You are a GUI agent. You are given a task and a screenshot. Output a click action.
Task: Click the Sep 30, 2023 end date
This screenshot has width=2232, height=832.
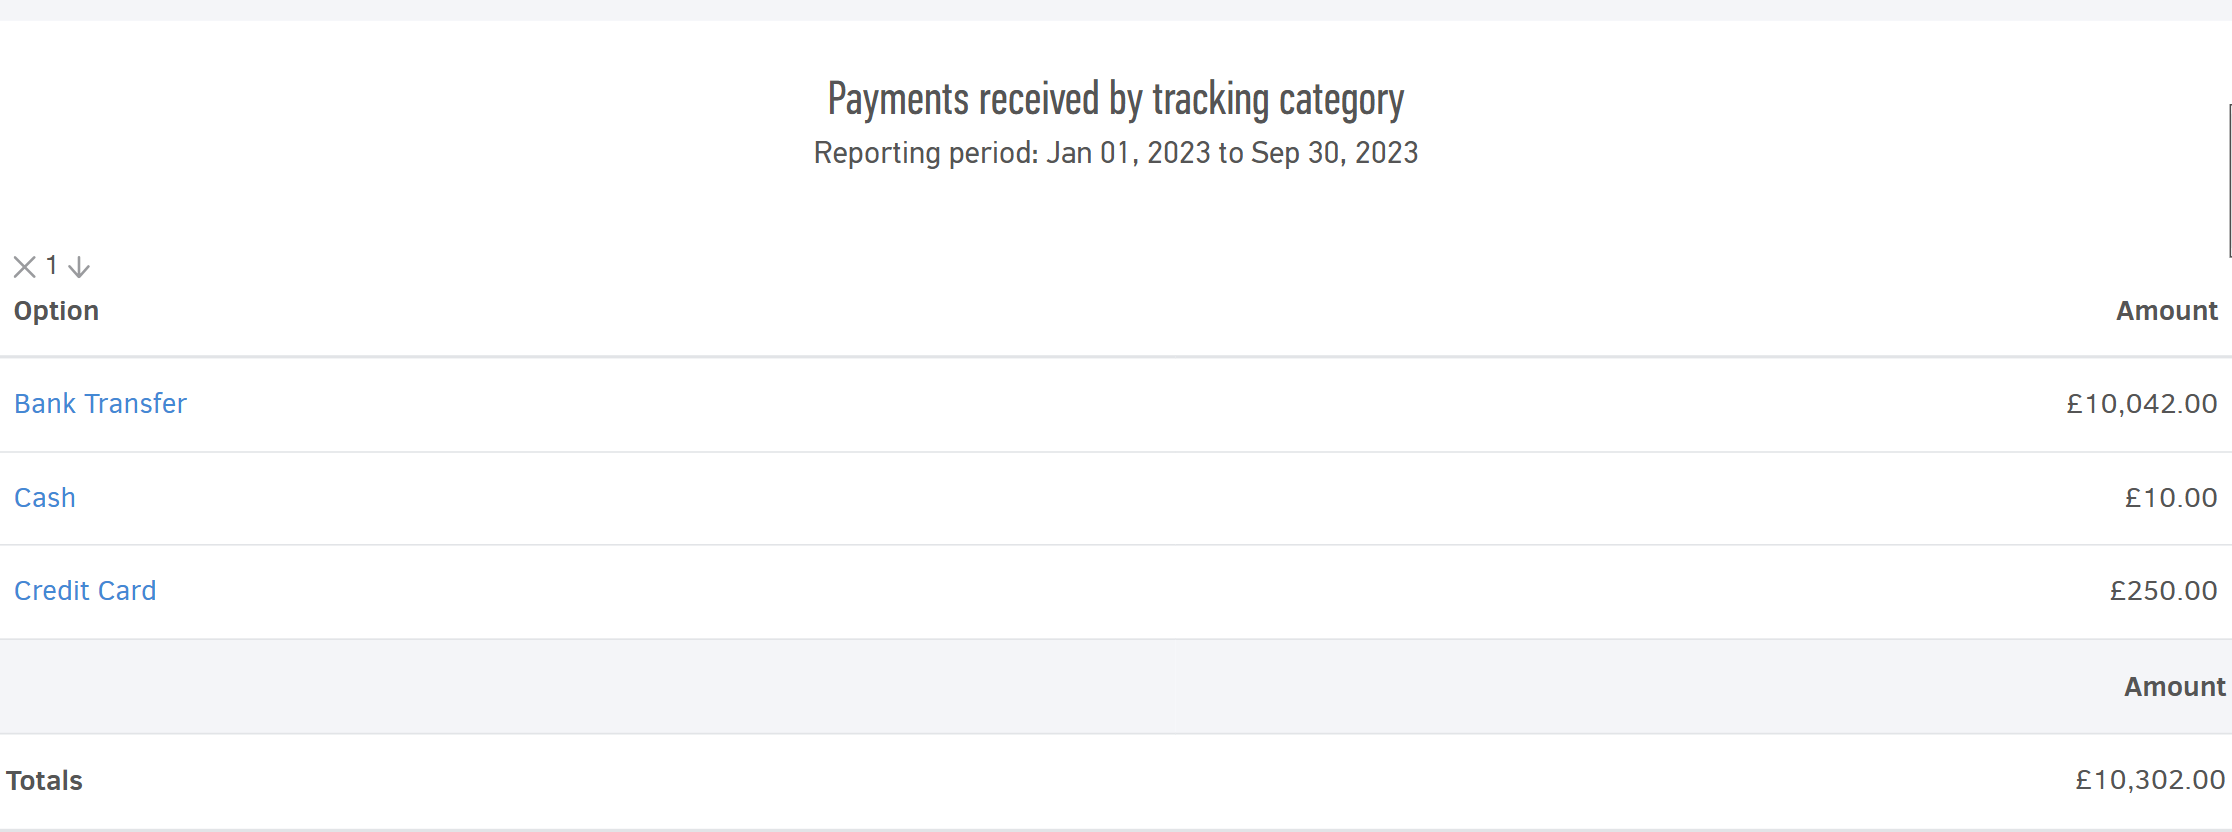coord(1334,153)
